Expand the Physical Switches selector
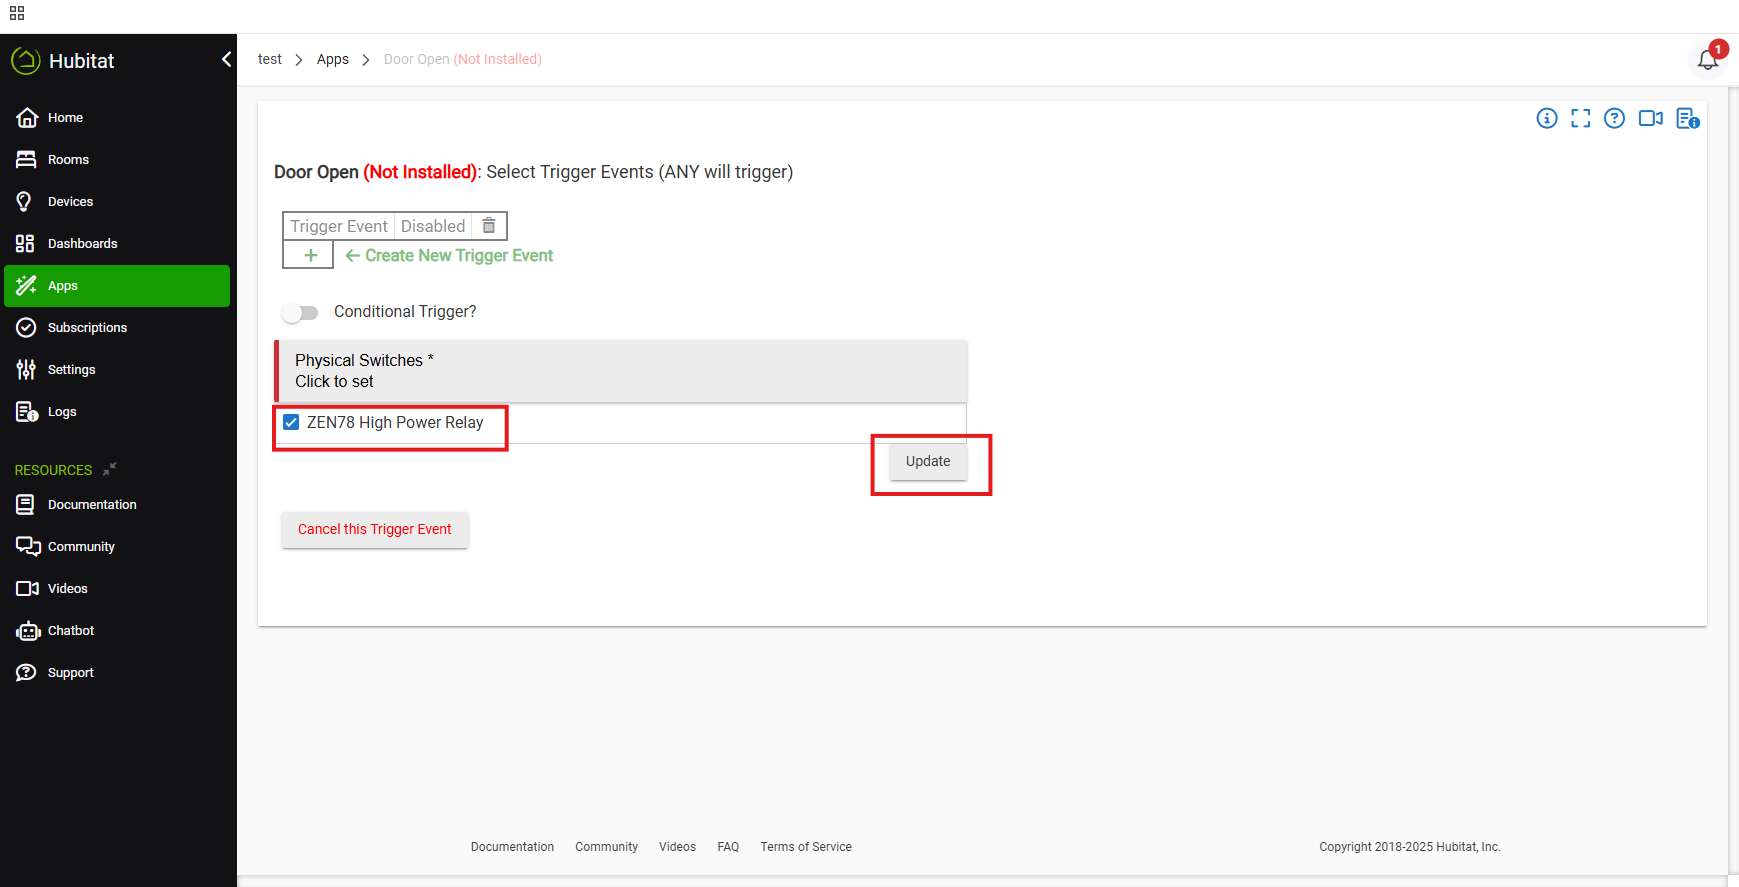This screenshot has width=1739, height=887. click(x=621, y=371)
